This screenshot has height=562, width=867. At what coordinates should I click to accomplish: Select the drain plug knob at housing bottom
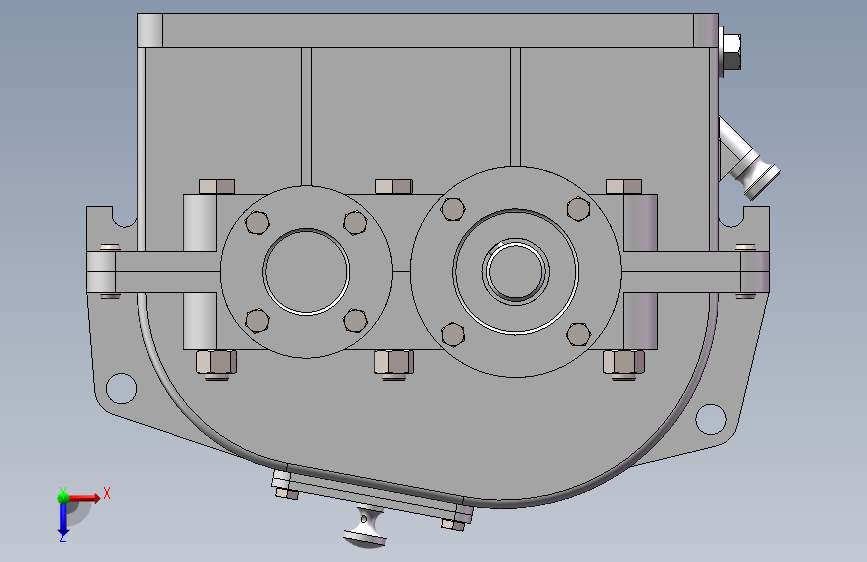[367, 527]
